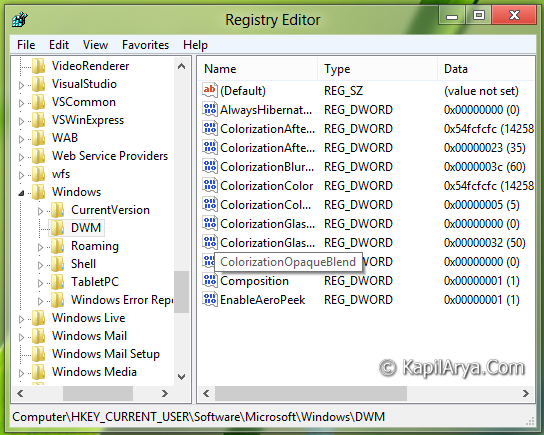Click the Windows Mail Setup folder icon
This screenshot has height=435, width=544.
(39, 354)
